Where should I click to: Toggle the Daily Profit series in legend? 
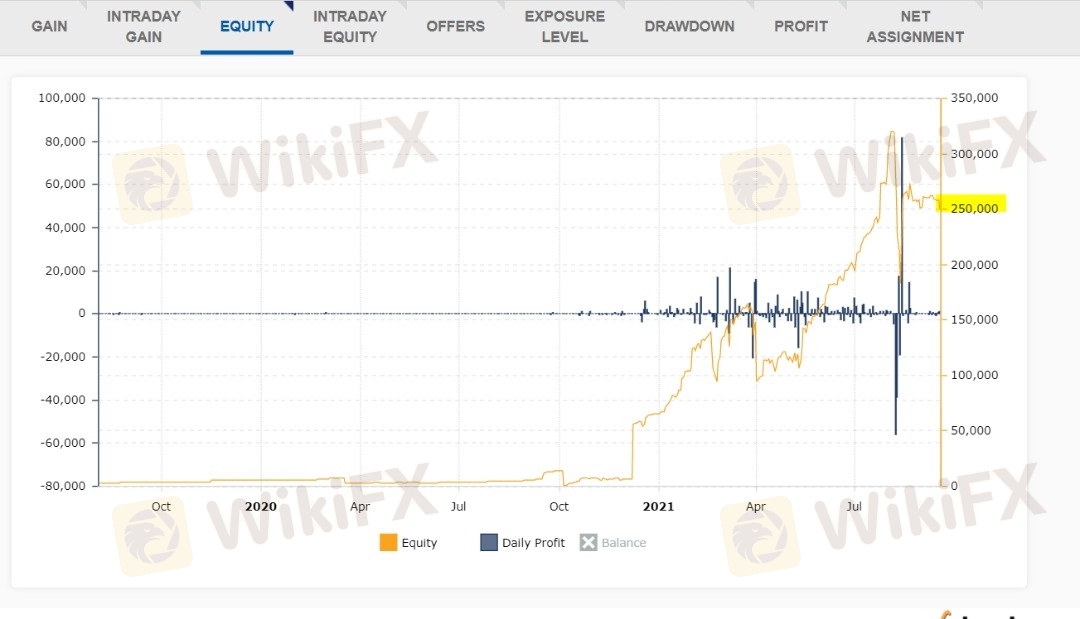pos(522,543)
